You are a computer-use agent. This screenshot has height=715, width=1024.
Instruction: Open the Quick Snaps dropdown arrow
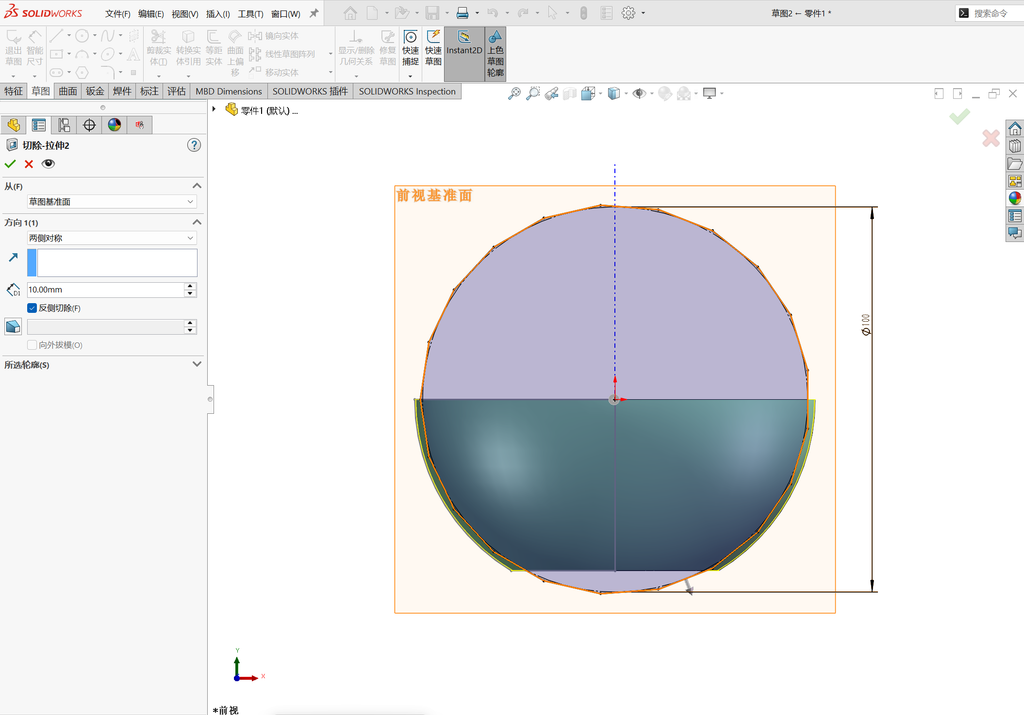(x=410, y=75)
